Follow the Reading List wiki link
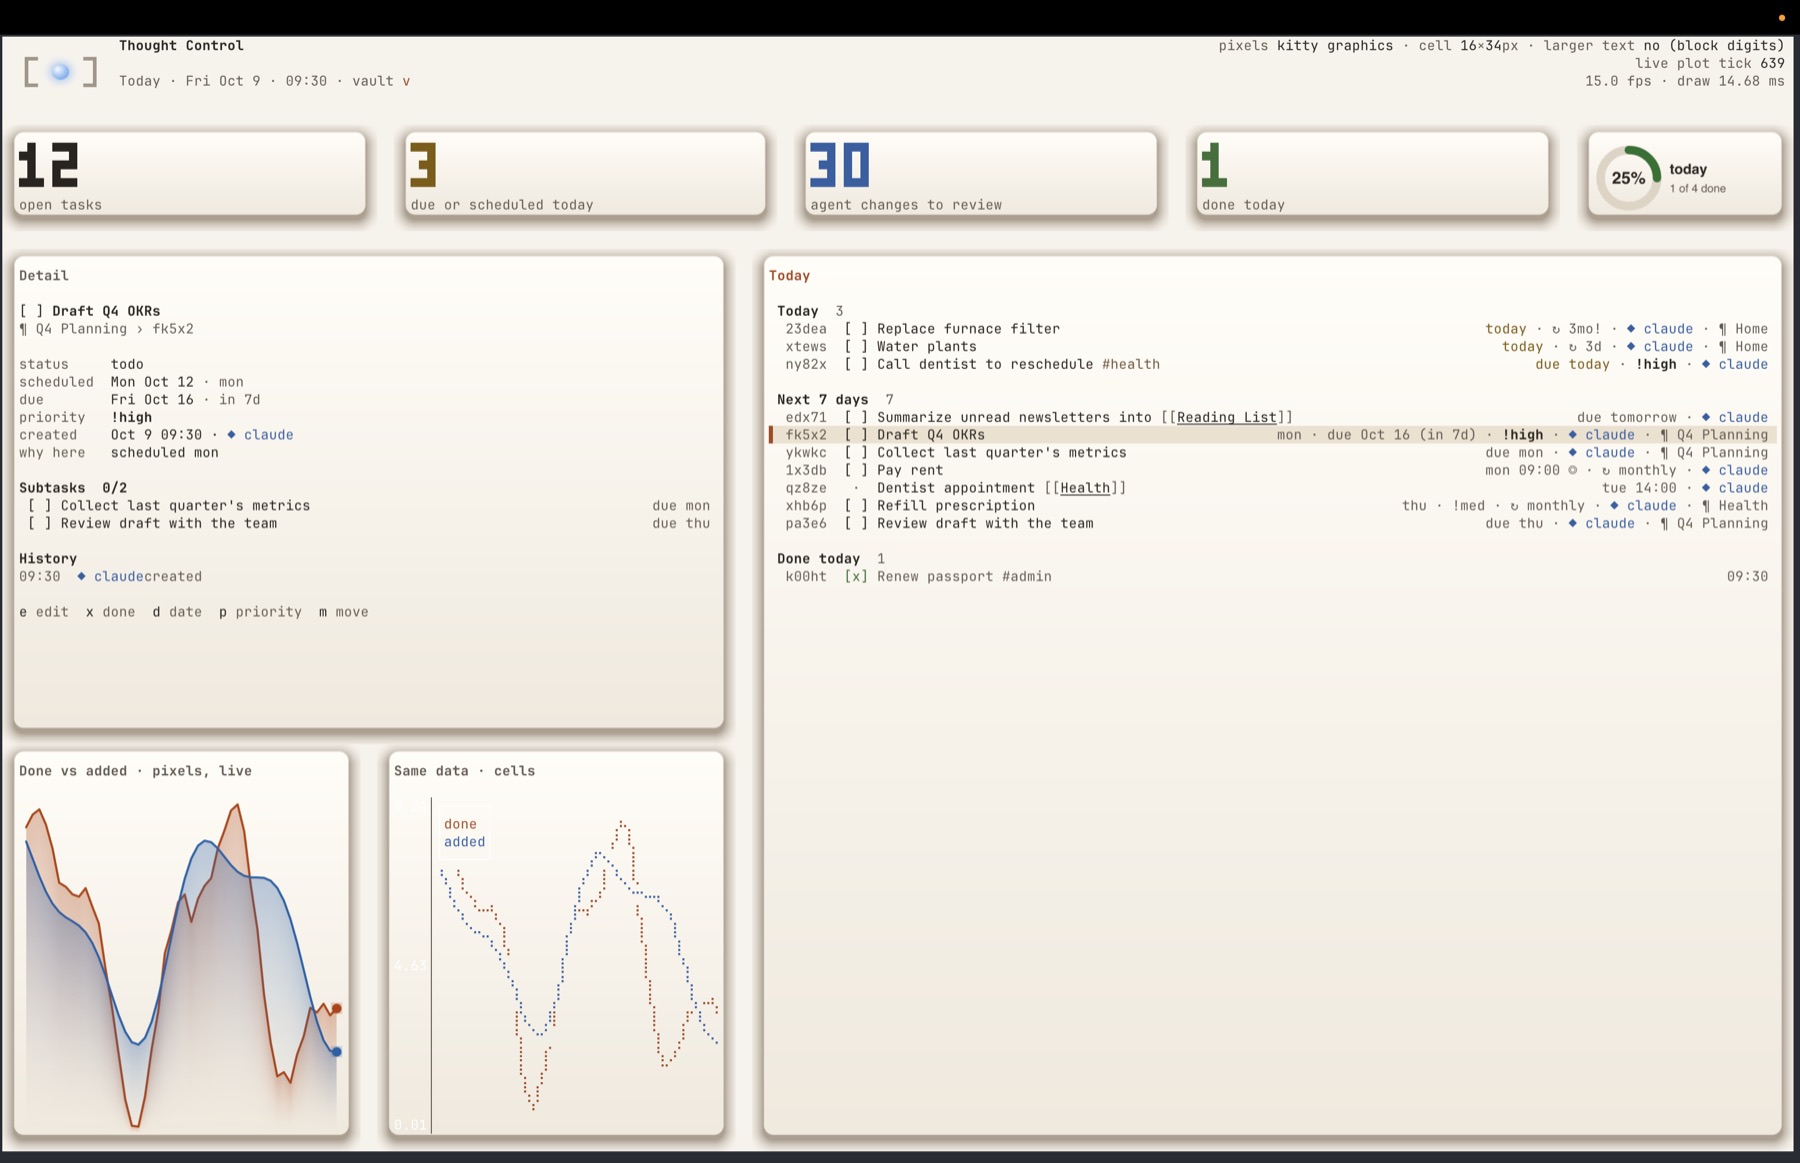 point(1227,417)
